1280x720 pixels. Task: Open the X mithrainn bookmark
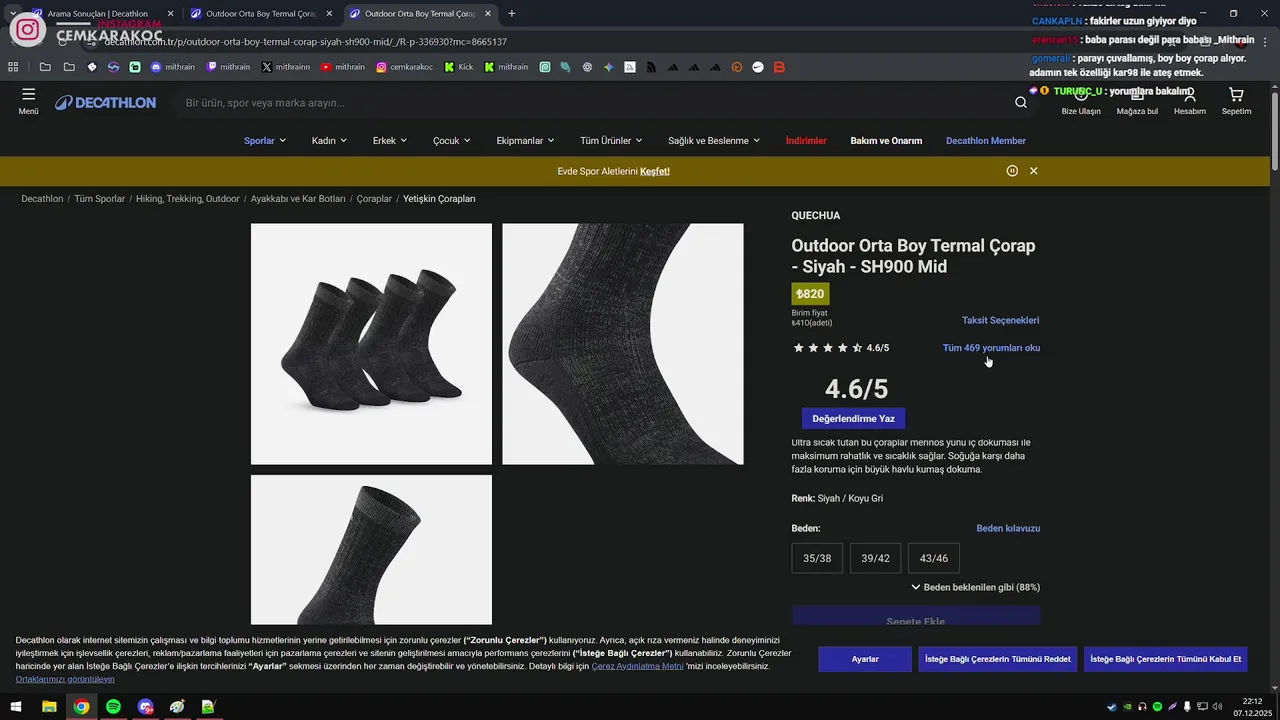[286, 67]
